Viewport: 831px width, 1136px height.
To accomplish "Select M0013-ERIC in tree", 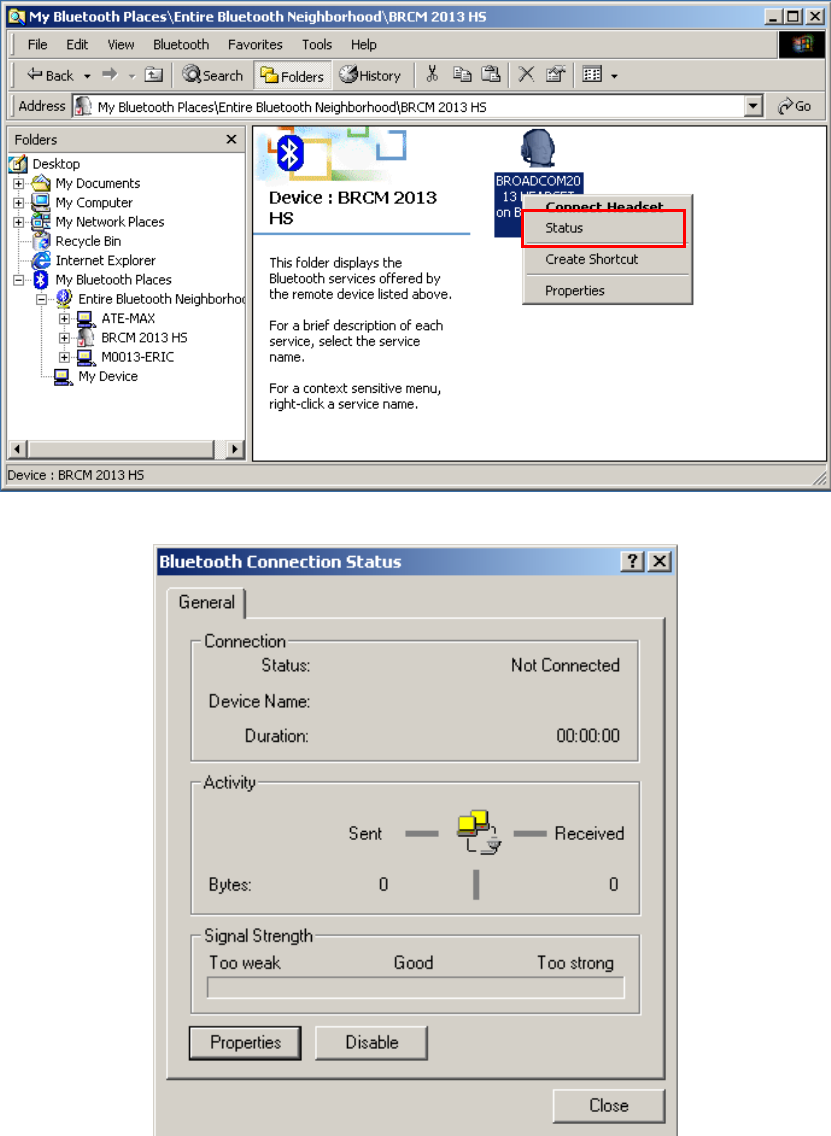I will (x=138, y=357).
